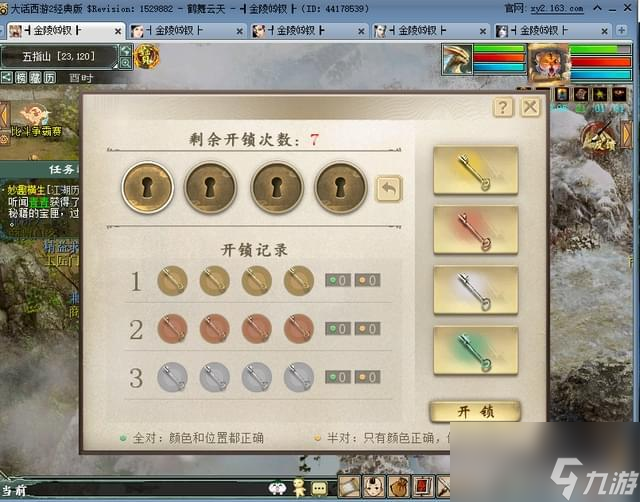The height and width of the screenshot is (502, 640).
Task: Collapse title bar with the caret button
Action: click(x=597, y=8)
